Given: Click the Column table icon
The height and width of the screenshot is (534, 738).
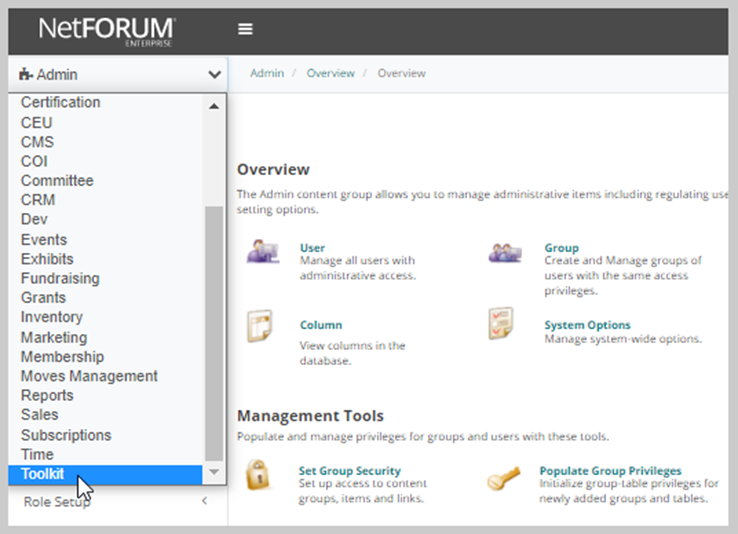Looking at the screenshot, I should 260,326.
